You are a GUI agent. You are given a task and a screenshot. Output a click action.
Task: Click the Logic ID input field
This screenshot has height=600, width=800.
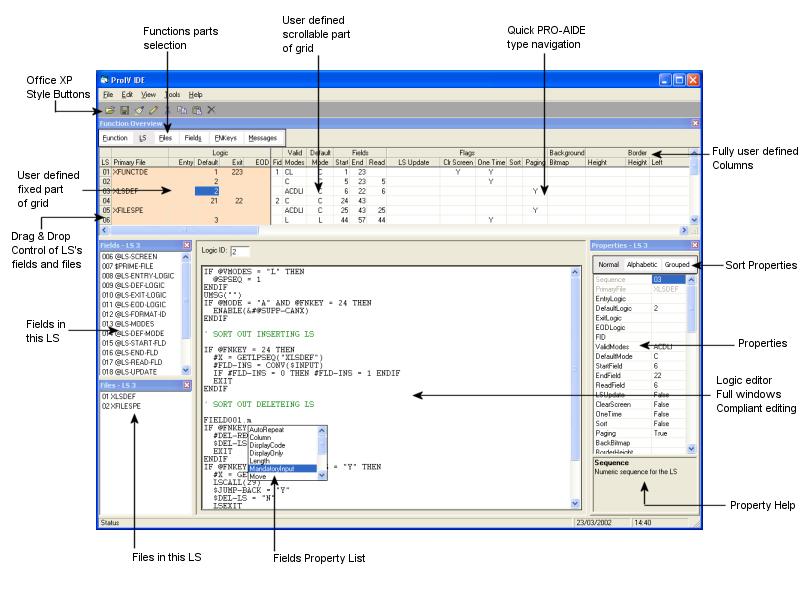click(240, 251)
